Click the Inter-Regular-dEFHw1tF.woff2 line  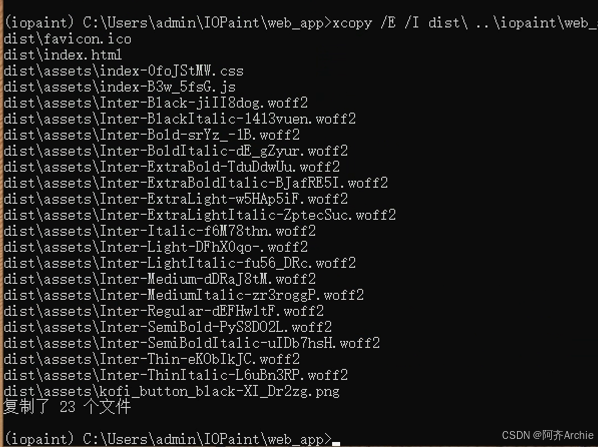tap(164, 311)
